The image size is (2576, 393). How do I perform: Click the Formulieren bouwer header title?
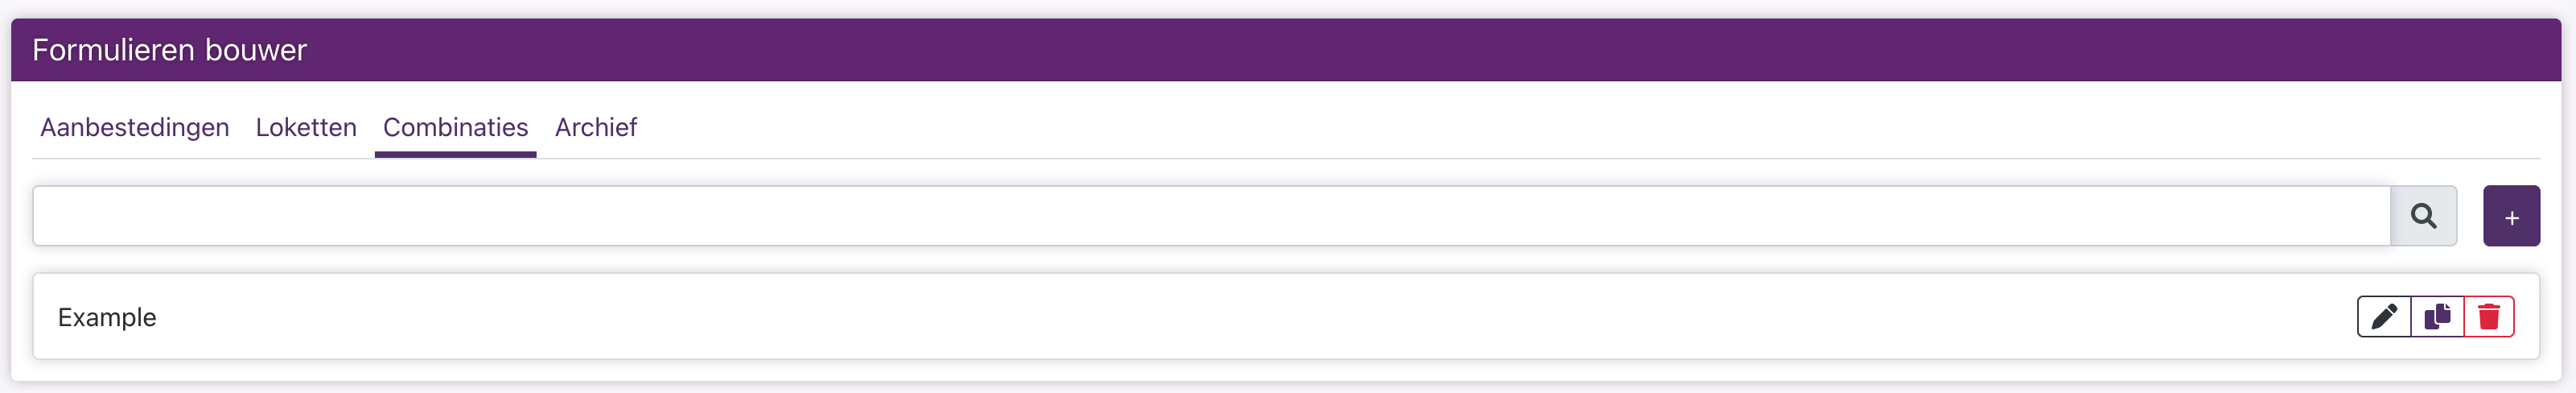(169, 50)
